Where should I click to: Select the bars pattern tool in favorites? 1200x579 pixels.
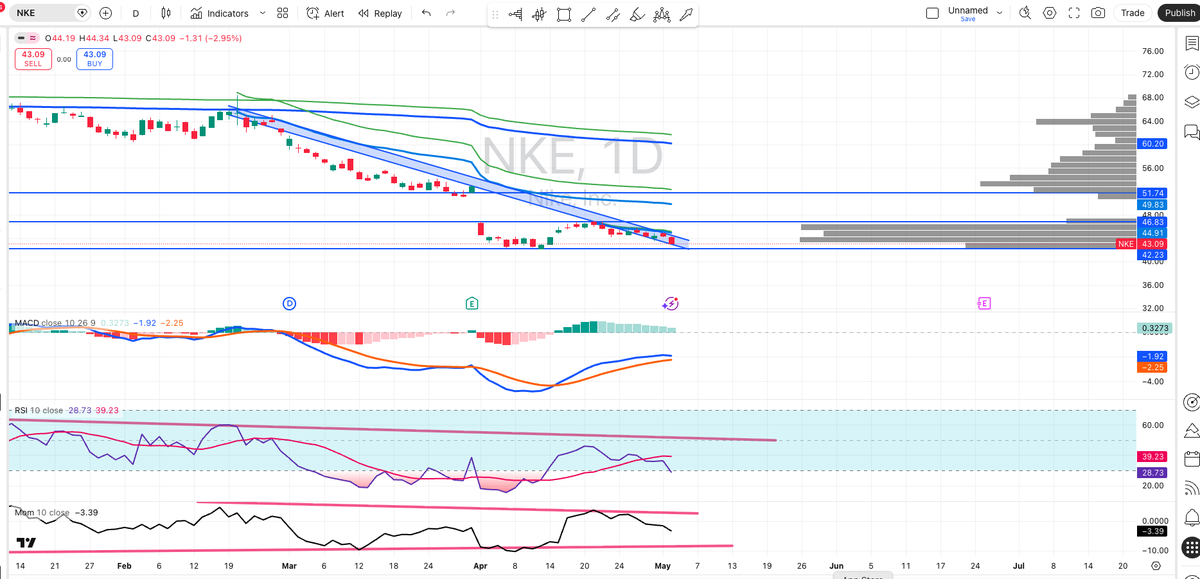pyautogui.click(x=540, y=15)
